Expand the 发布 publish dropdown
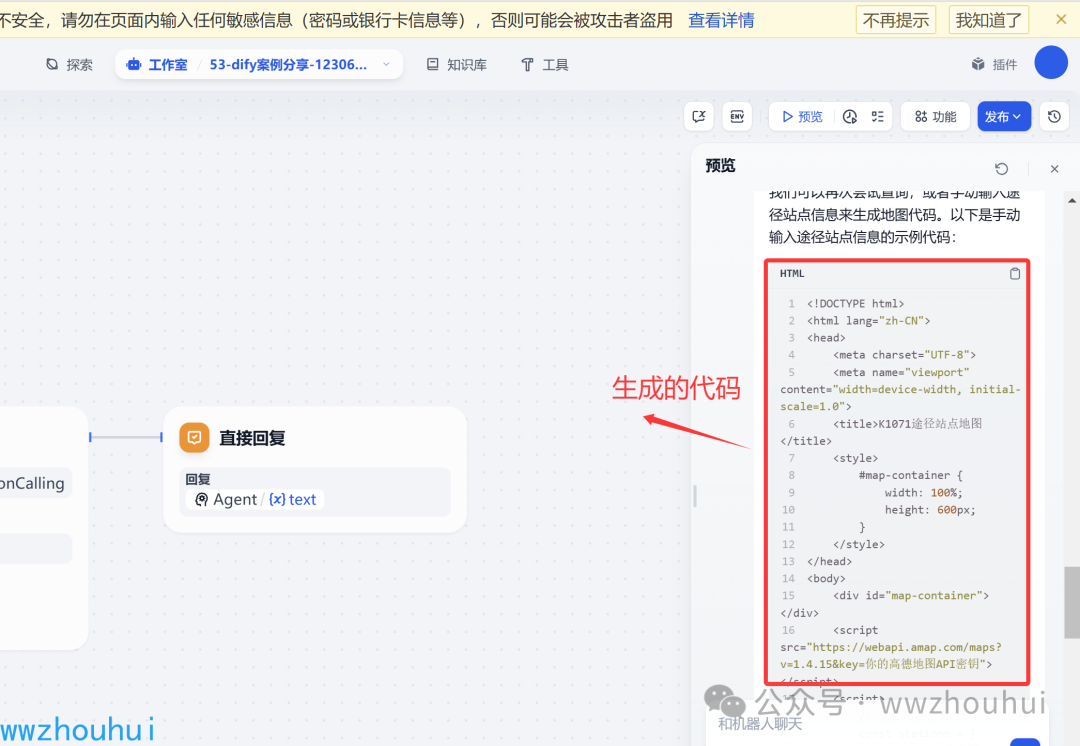 1004,116
